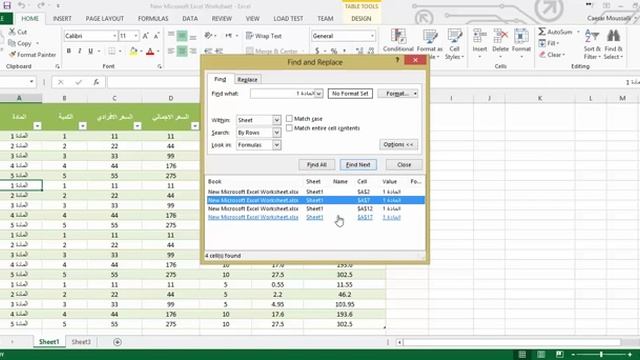Increase font size with larger A icon

coord(146,36)
